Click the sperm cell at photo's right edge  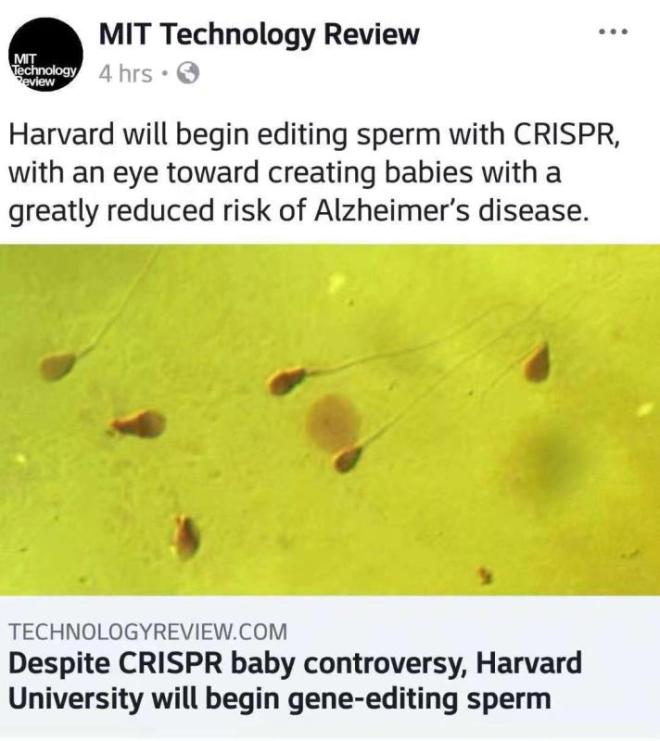pos(537,362)
